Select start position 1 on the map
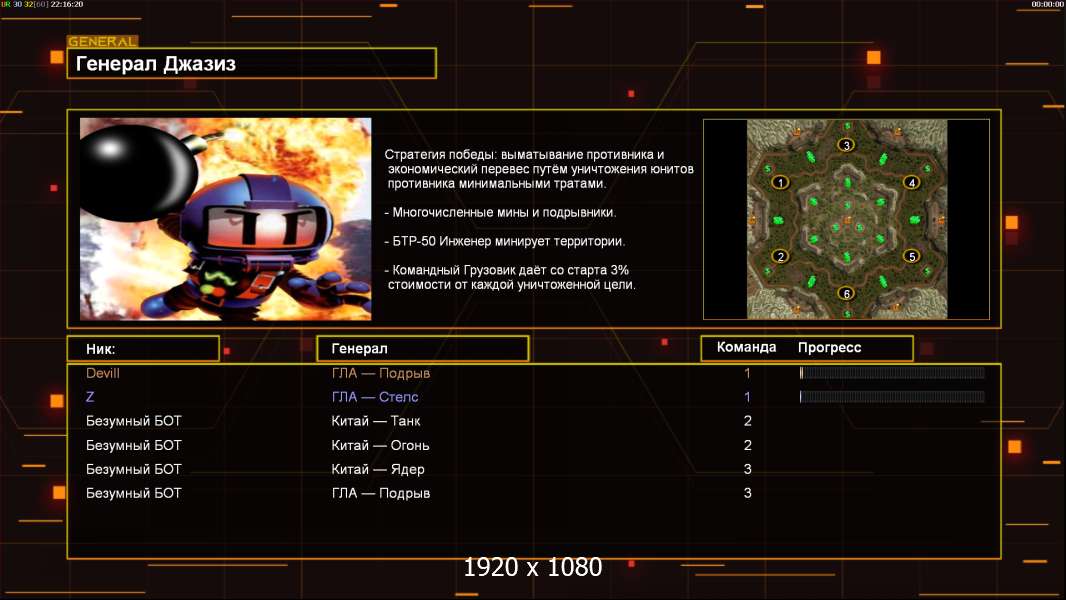 coord(780,182)
